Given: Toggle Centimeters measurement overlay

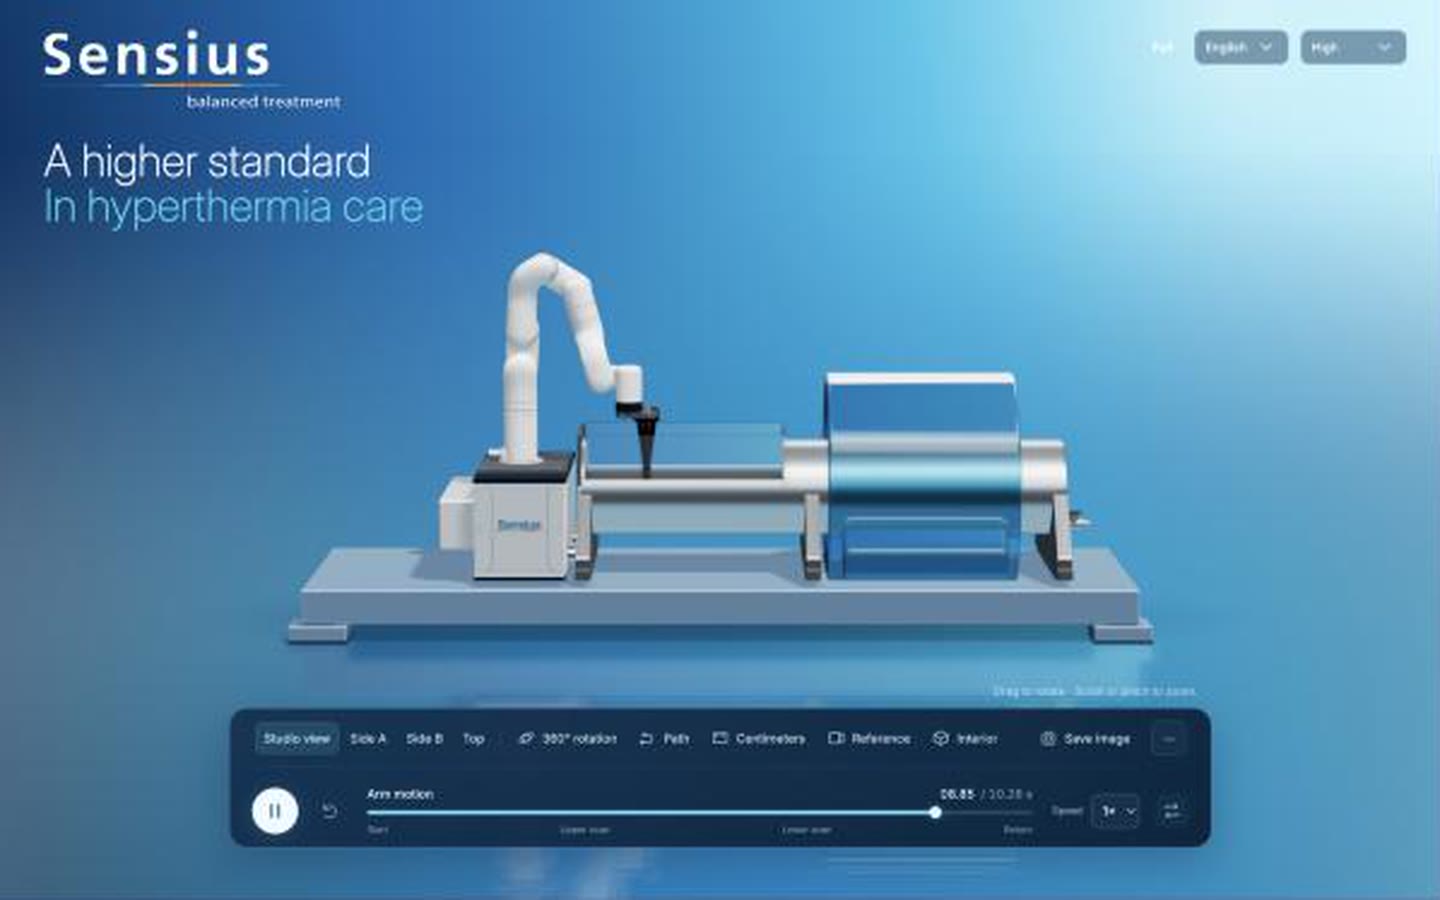Looking at the screenshot, I should tap(758, 739).
